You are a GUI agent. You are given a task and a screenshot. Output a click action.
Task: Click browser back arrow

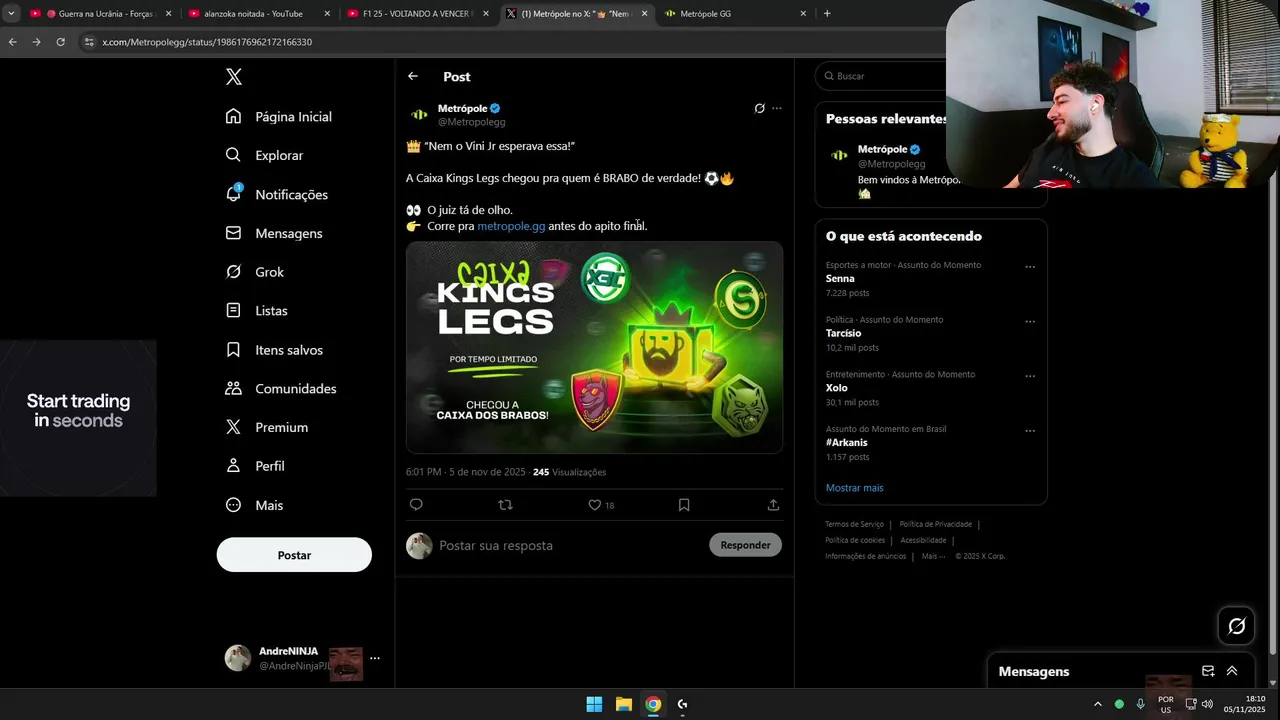tap(12, 42)
